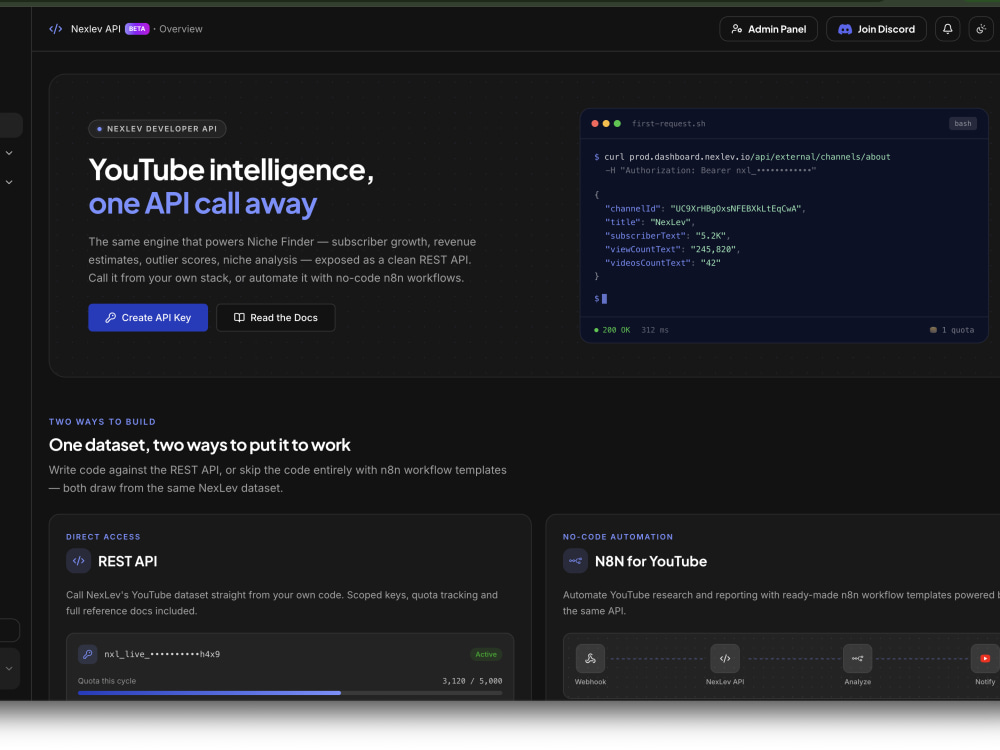Click the DIRECT ACCESS label
Image resolution: width=1000 pixels, height=750 pixels.
click(103, 537)
